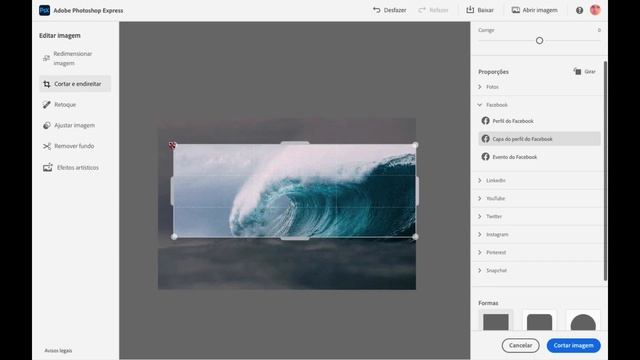Open Remover fundo panel

(x=75, y=146)
